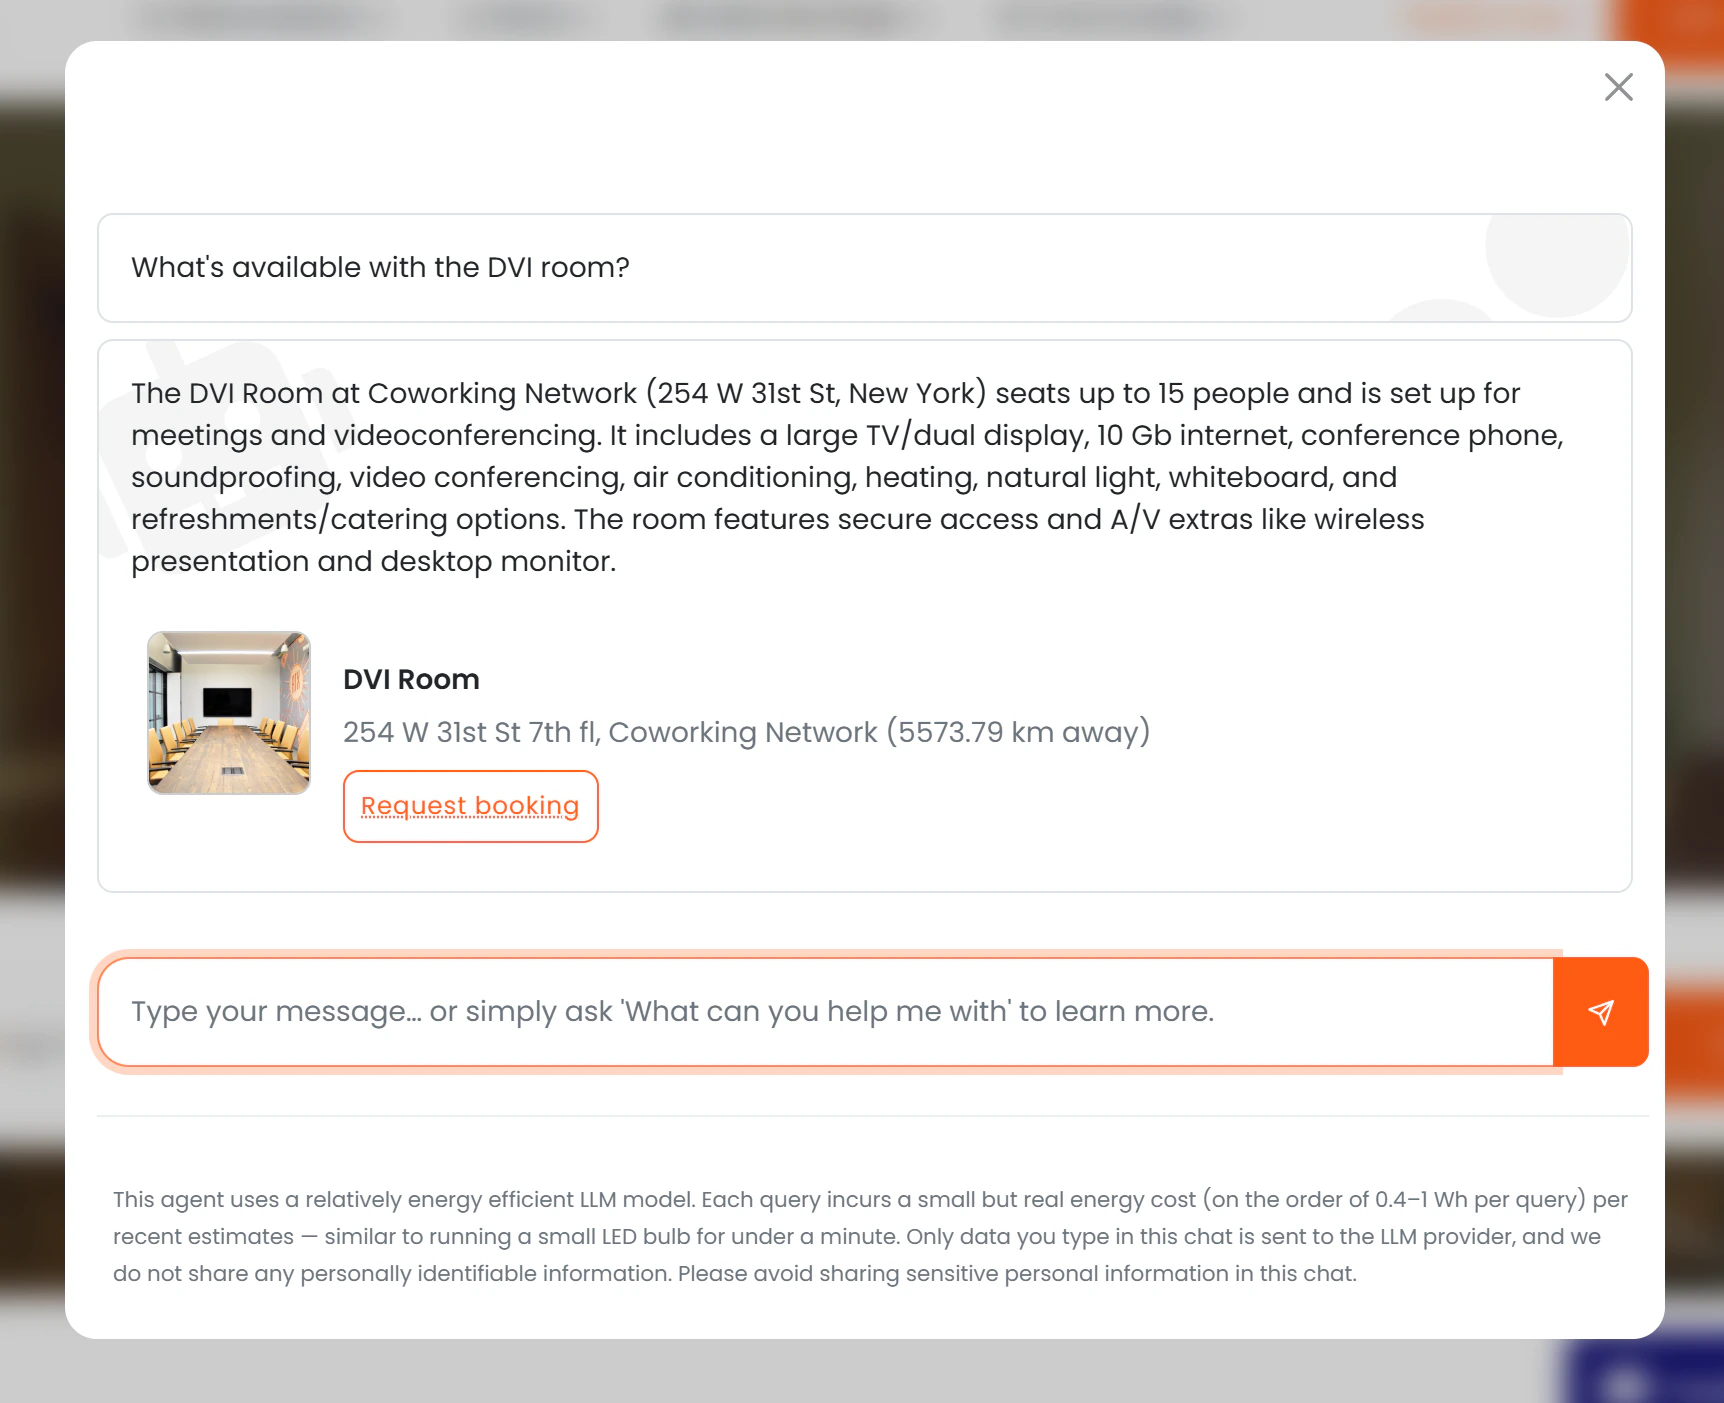Click the placeholder text in the chat box
This screenshot has height=1403, width=1724.
pyautogui.click(x=673, y=1011)
